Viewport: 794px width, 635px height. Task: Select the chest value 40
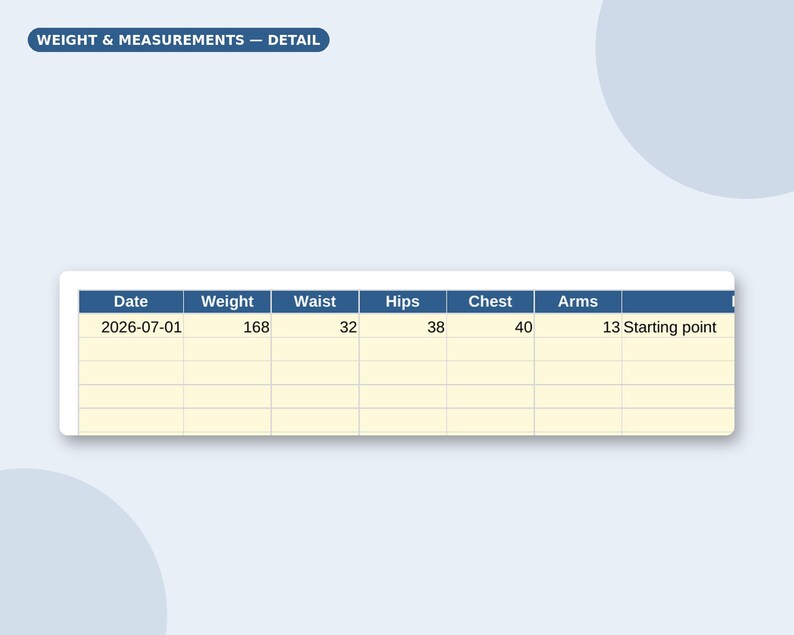point(490,326)
